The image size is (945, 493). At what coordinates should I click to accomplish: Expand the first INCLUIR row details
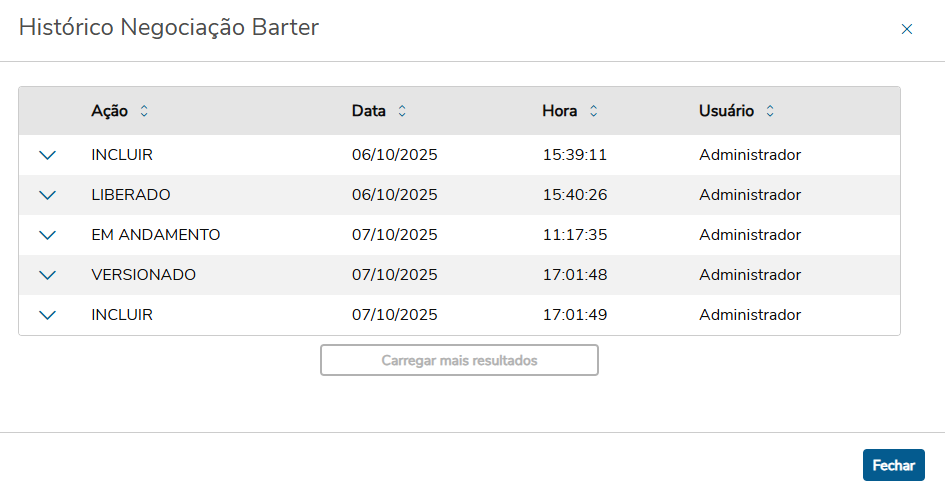point(47,155)
